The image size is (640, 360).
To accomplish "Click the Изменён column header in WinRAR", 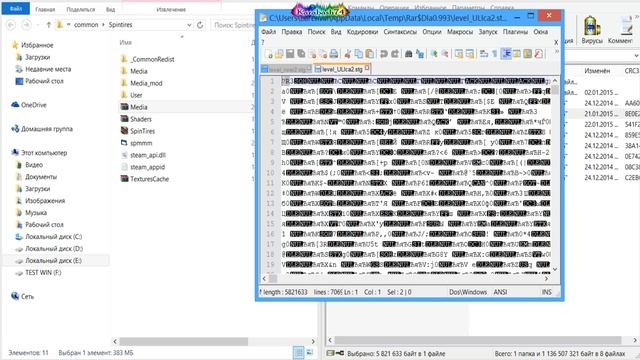I will (597, 71).
